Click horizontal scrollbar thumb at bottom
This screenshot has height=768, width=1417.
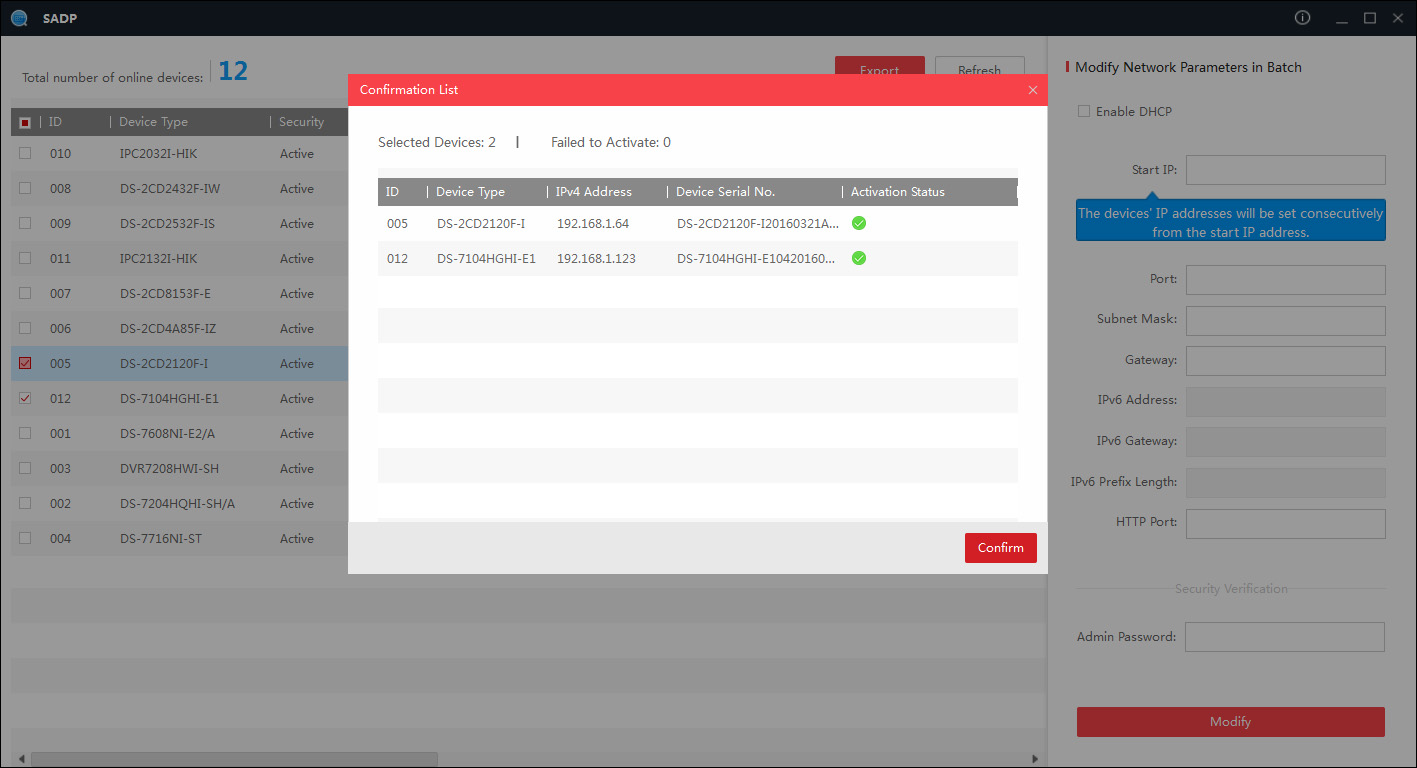[x=234, y=759]
